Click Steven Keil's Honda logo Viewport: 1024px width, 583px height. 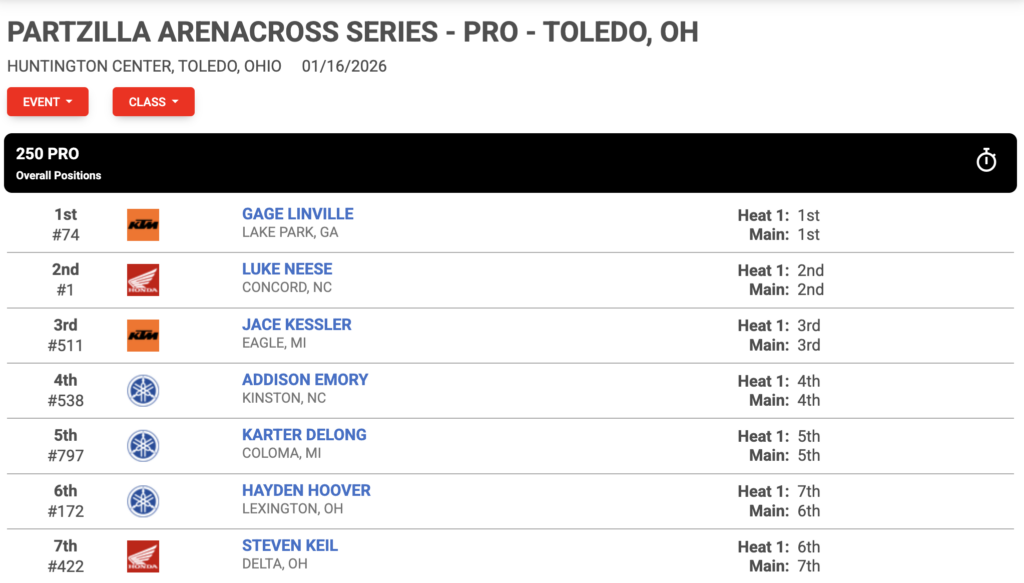[x=143, y=556]
